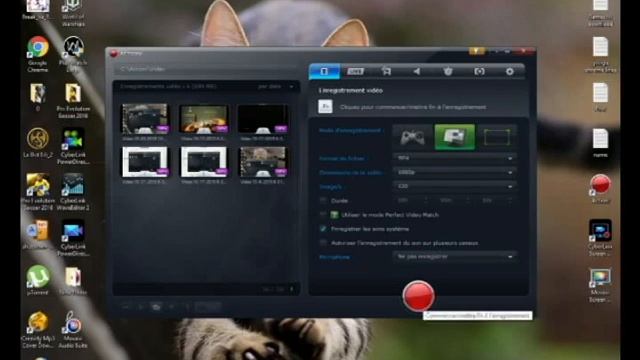Open the uTorrent desktop shortcut
The height and width of the screenshot is (360, 640).
(x=38, y=280)
